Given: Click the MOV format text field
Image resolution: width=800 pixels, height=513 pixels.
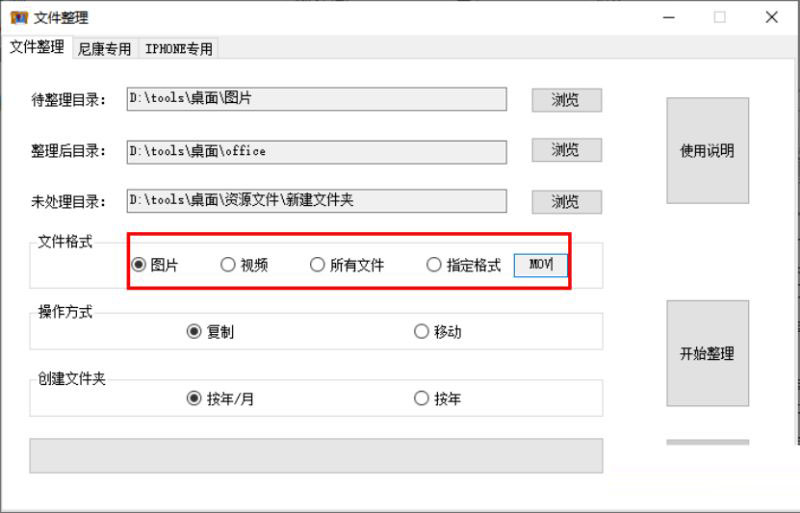Looking at the screenshot, I should point(540,265).
